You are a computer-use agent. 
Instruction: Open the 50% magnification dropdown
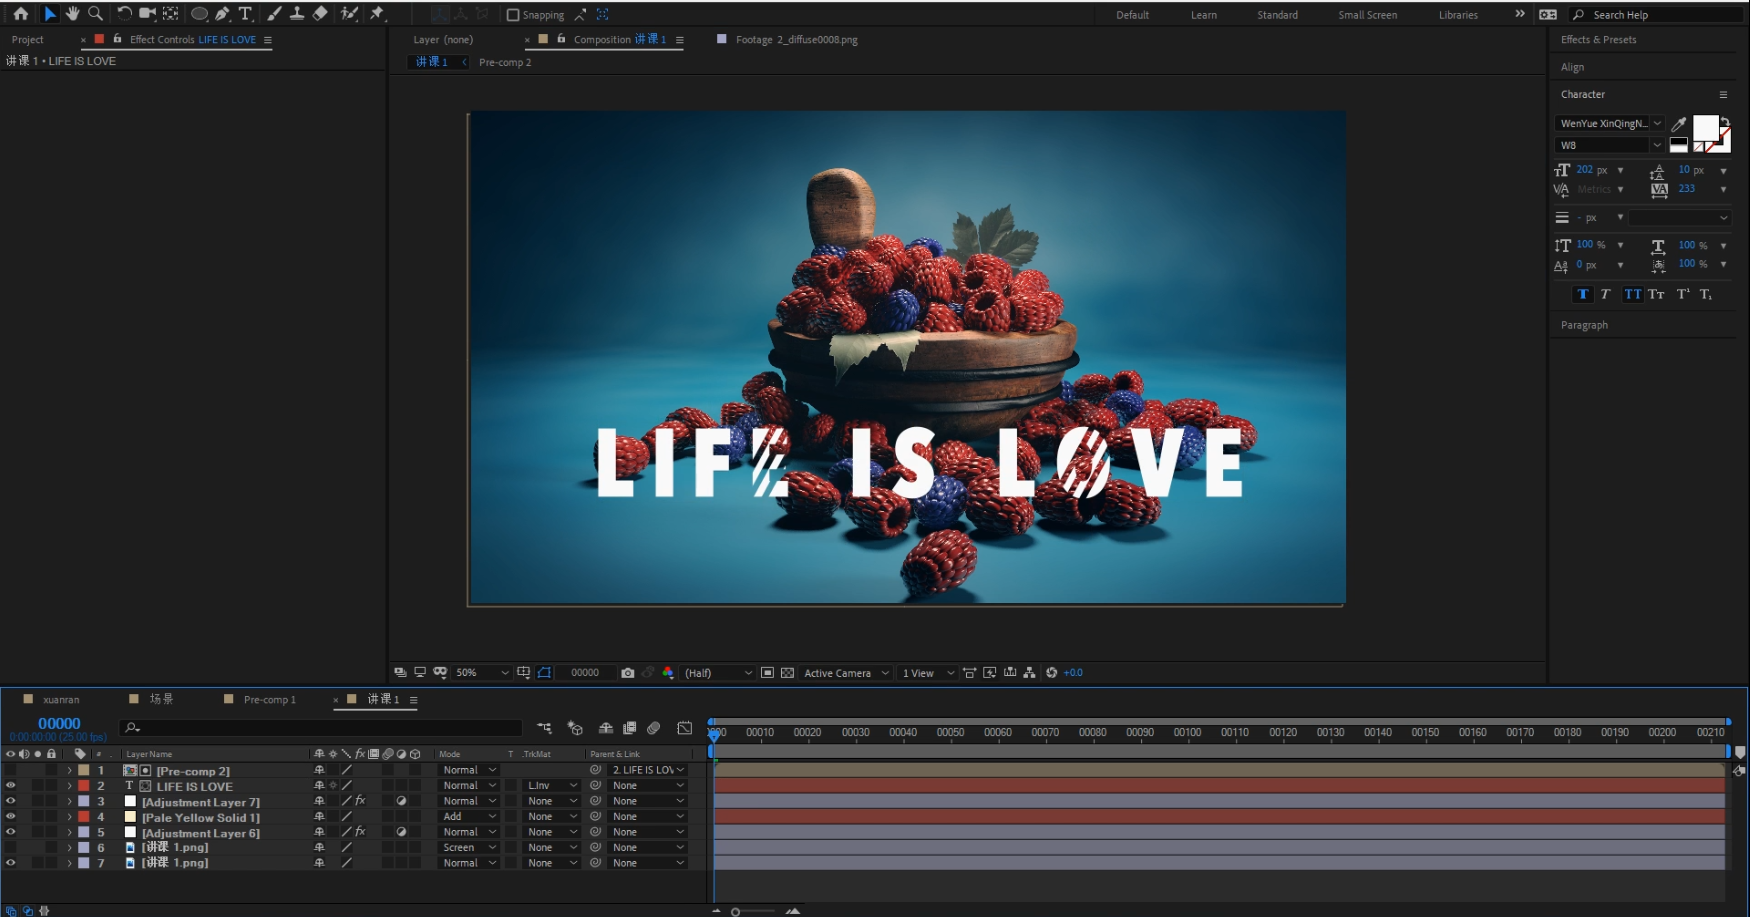coord(482,673)
